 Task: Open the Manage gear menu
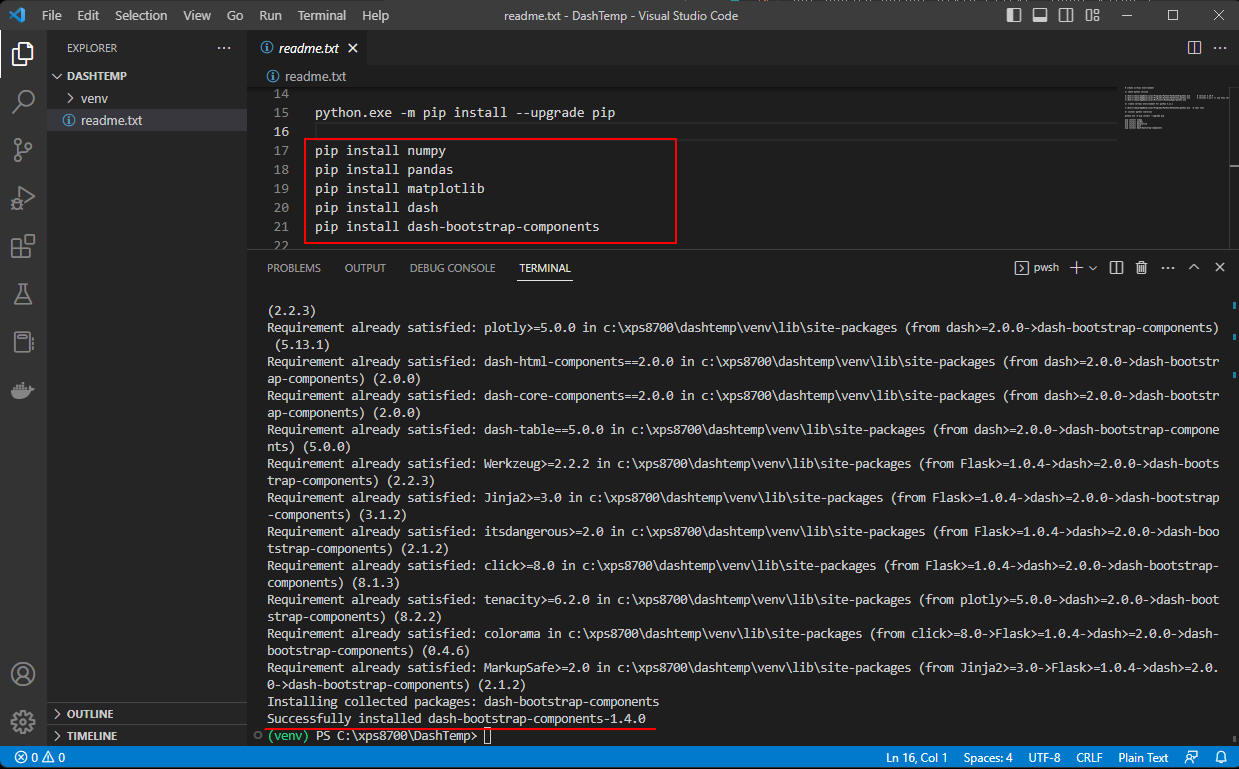click(23, 721)
